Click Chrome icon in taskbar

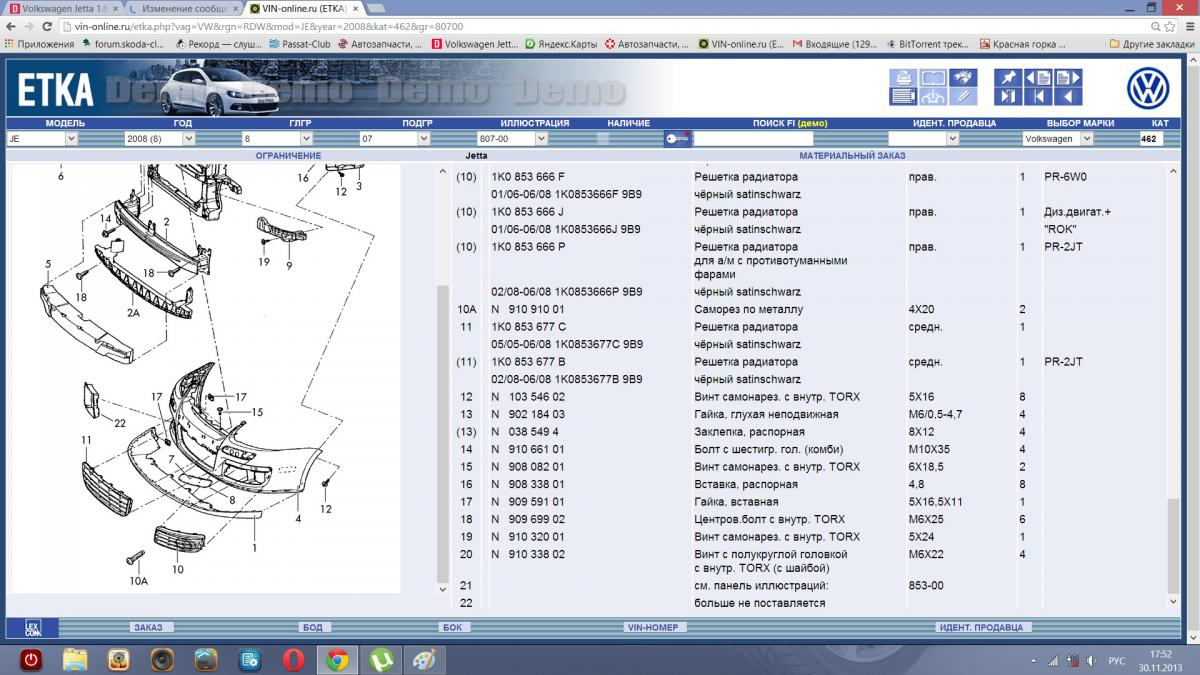(x=337, y=660)
